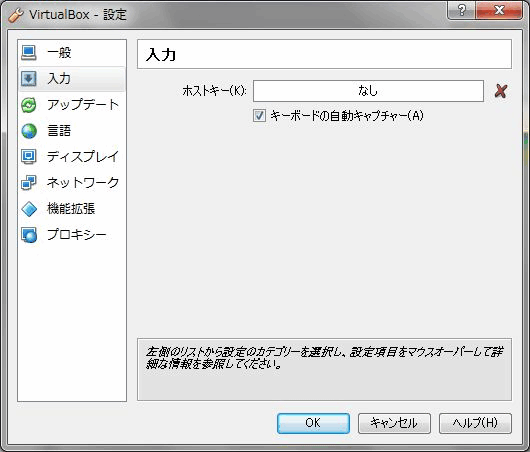Click the 一般 monitor icon in sidebar
The width and height of the screenshot is (530, 452).
[29, 52]
